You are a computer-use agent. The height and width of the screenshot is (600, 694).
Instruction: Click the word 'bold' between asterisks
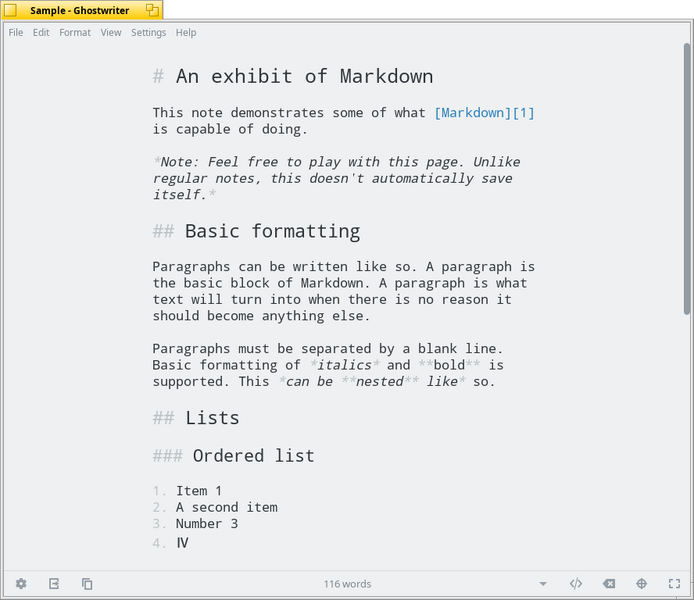(449, 365)
